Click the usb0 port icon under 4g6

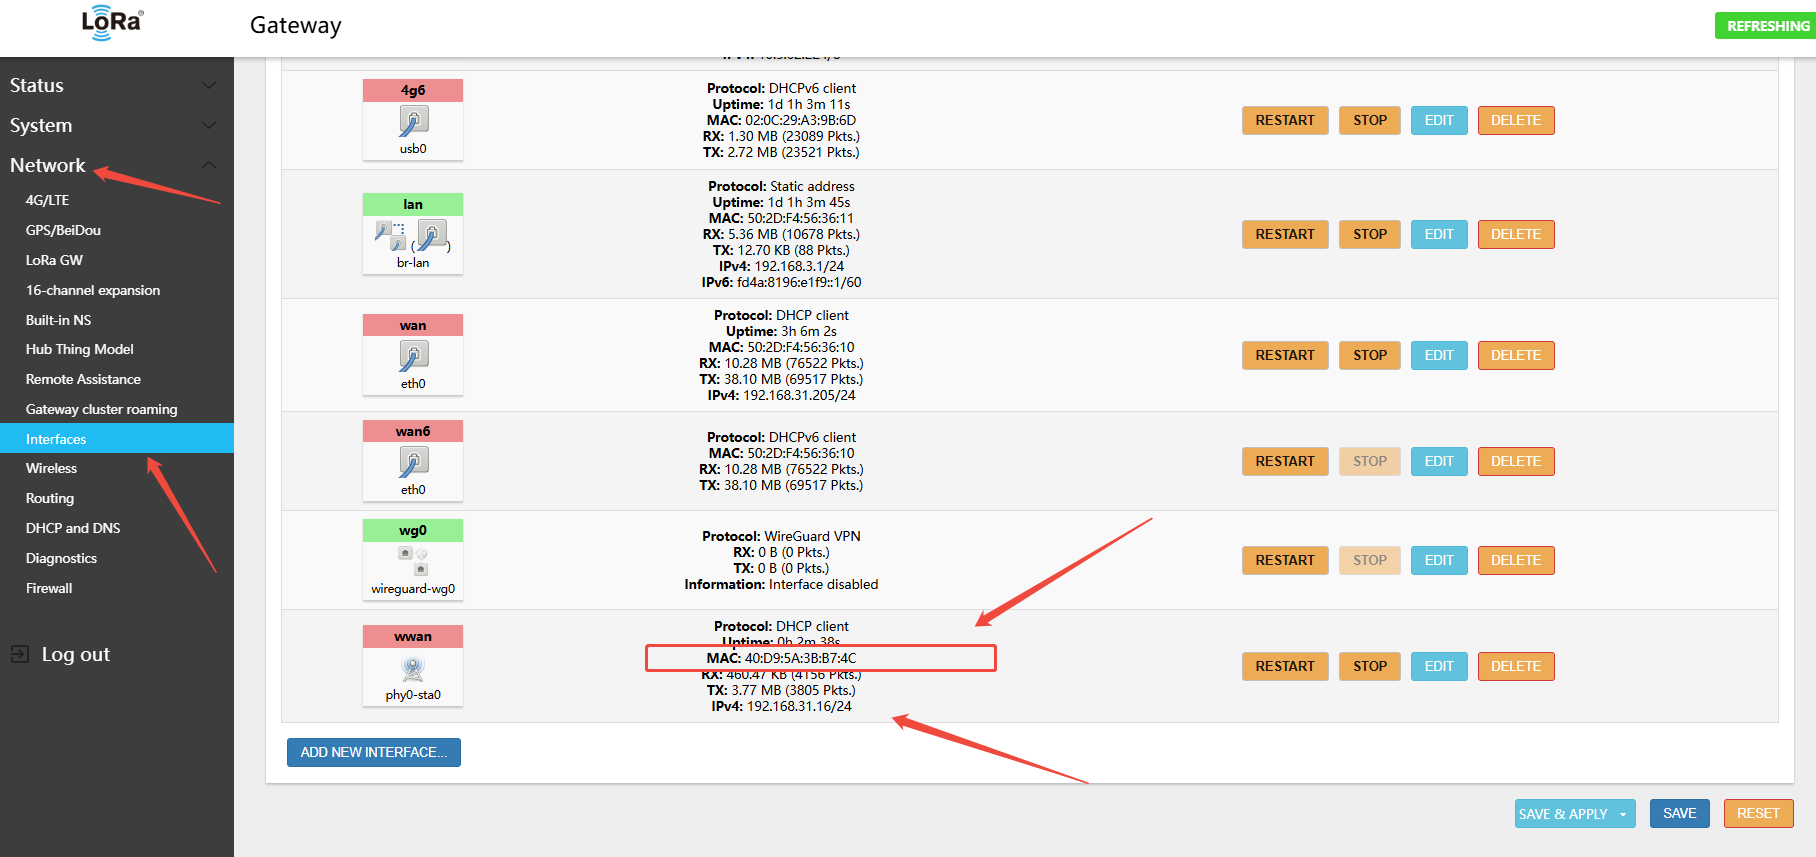[x=413, y=122]
